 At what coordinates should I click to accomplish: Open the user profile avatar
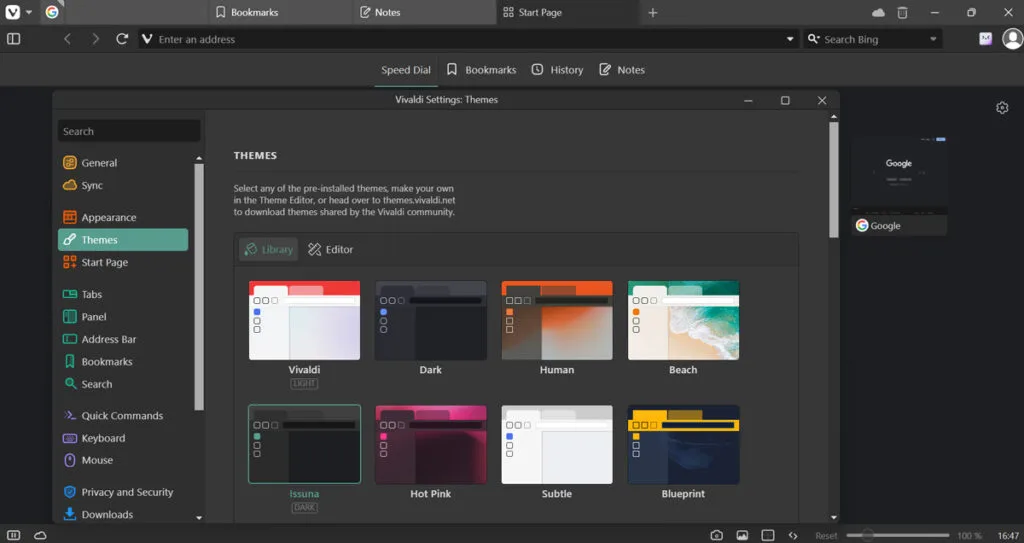click(x=1013, y=39)
